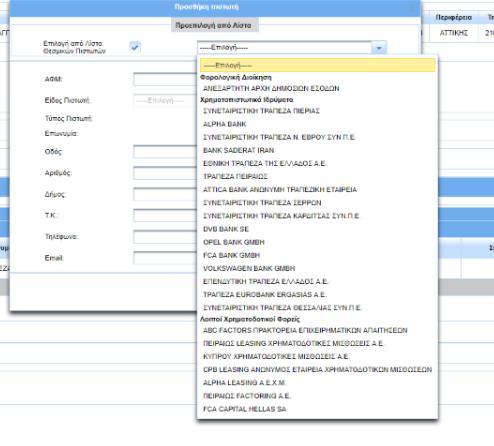Click the ΑΤΤΙΚΗΣ table cell
Screen dimensions: 494x446
click(x=454, y=33)
